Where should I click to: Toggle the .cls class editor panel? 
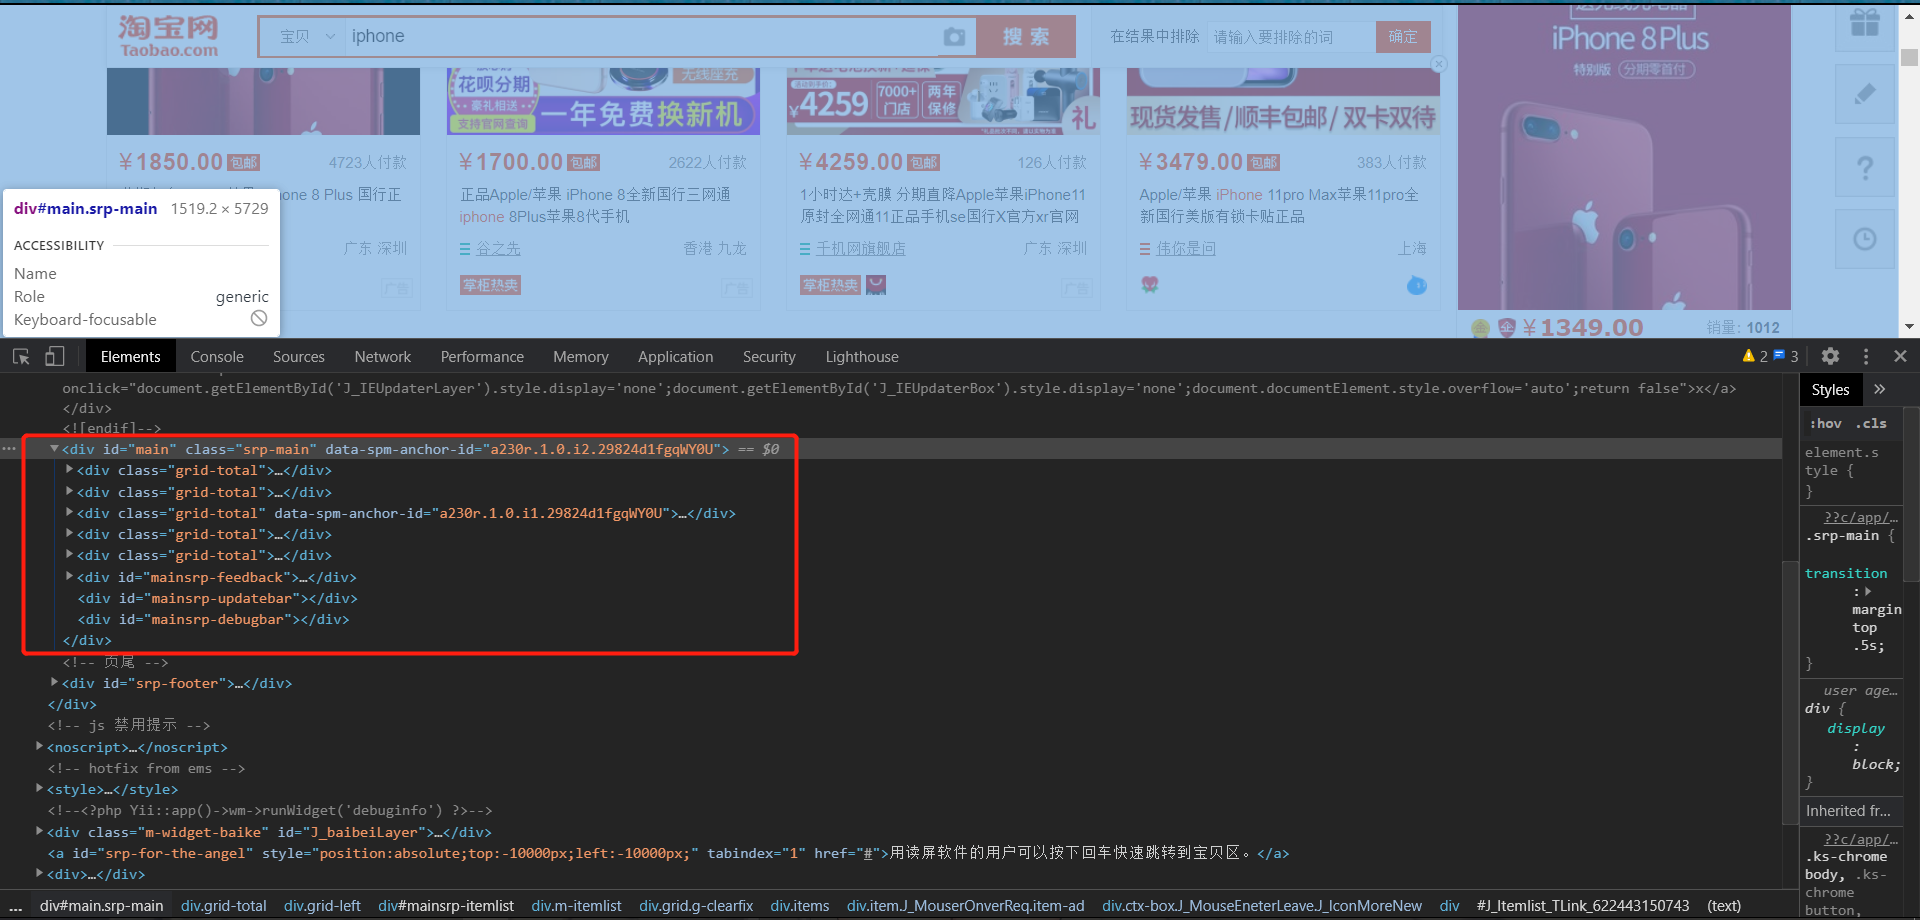click(x=1870, y=423)
